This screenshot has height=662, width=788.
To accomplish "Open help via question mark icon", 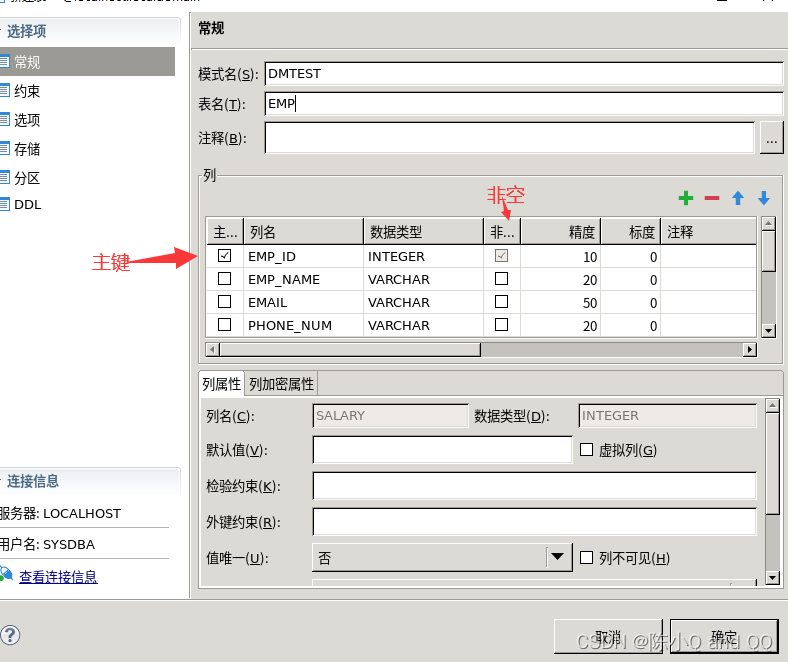I will (x=10, y=635).
